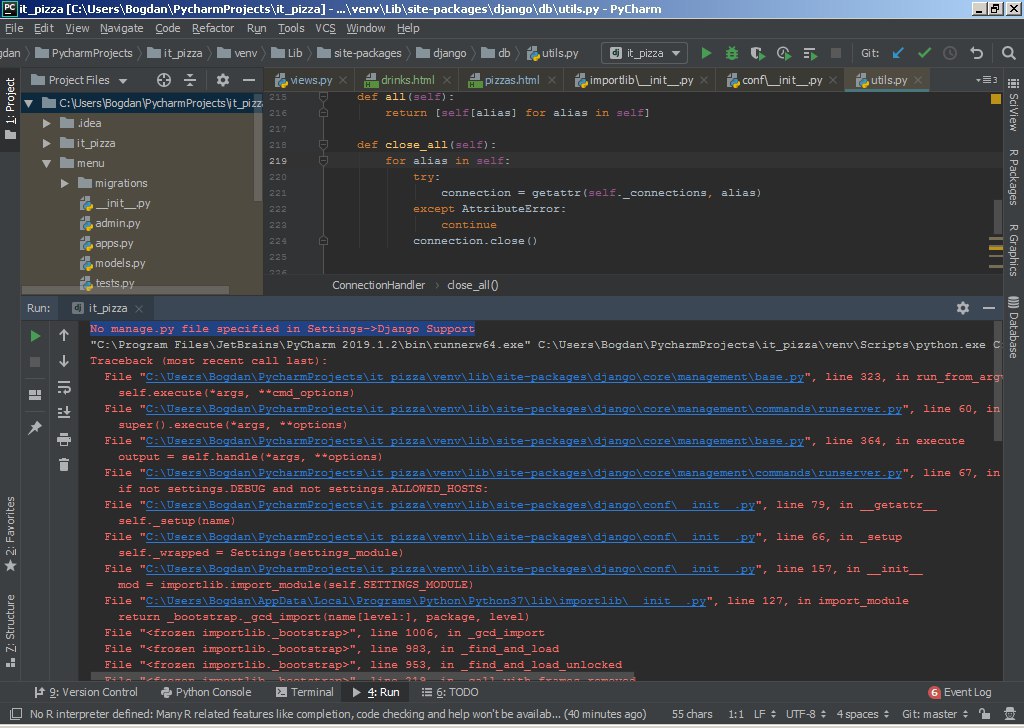Open Run panel settings gear
This screenshot has width=1024, height=728.
963,308
